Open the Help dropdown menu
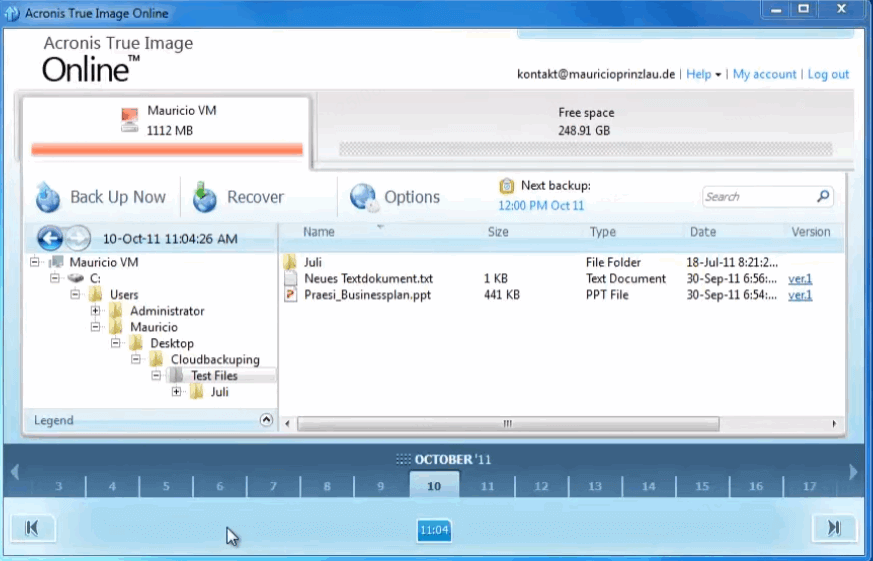The image size is (873, 561). point(703,74)
